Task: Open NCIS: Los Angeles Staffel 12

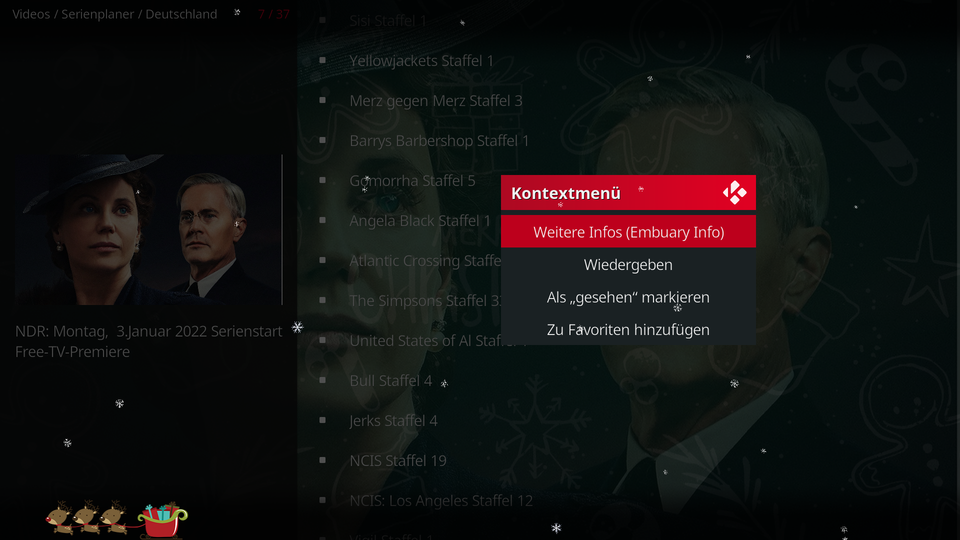Action: tap(441, 501)
